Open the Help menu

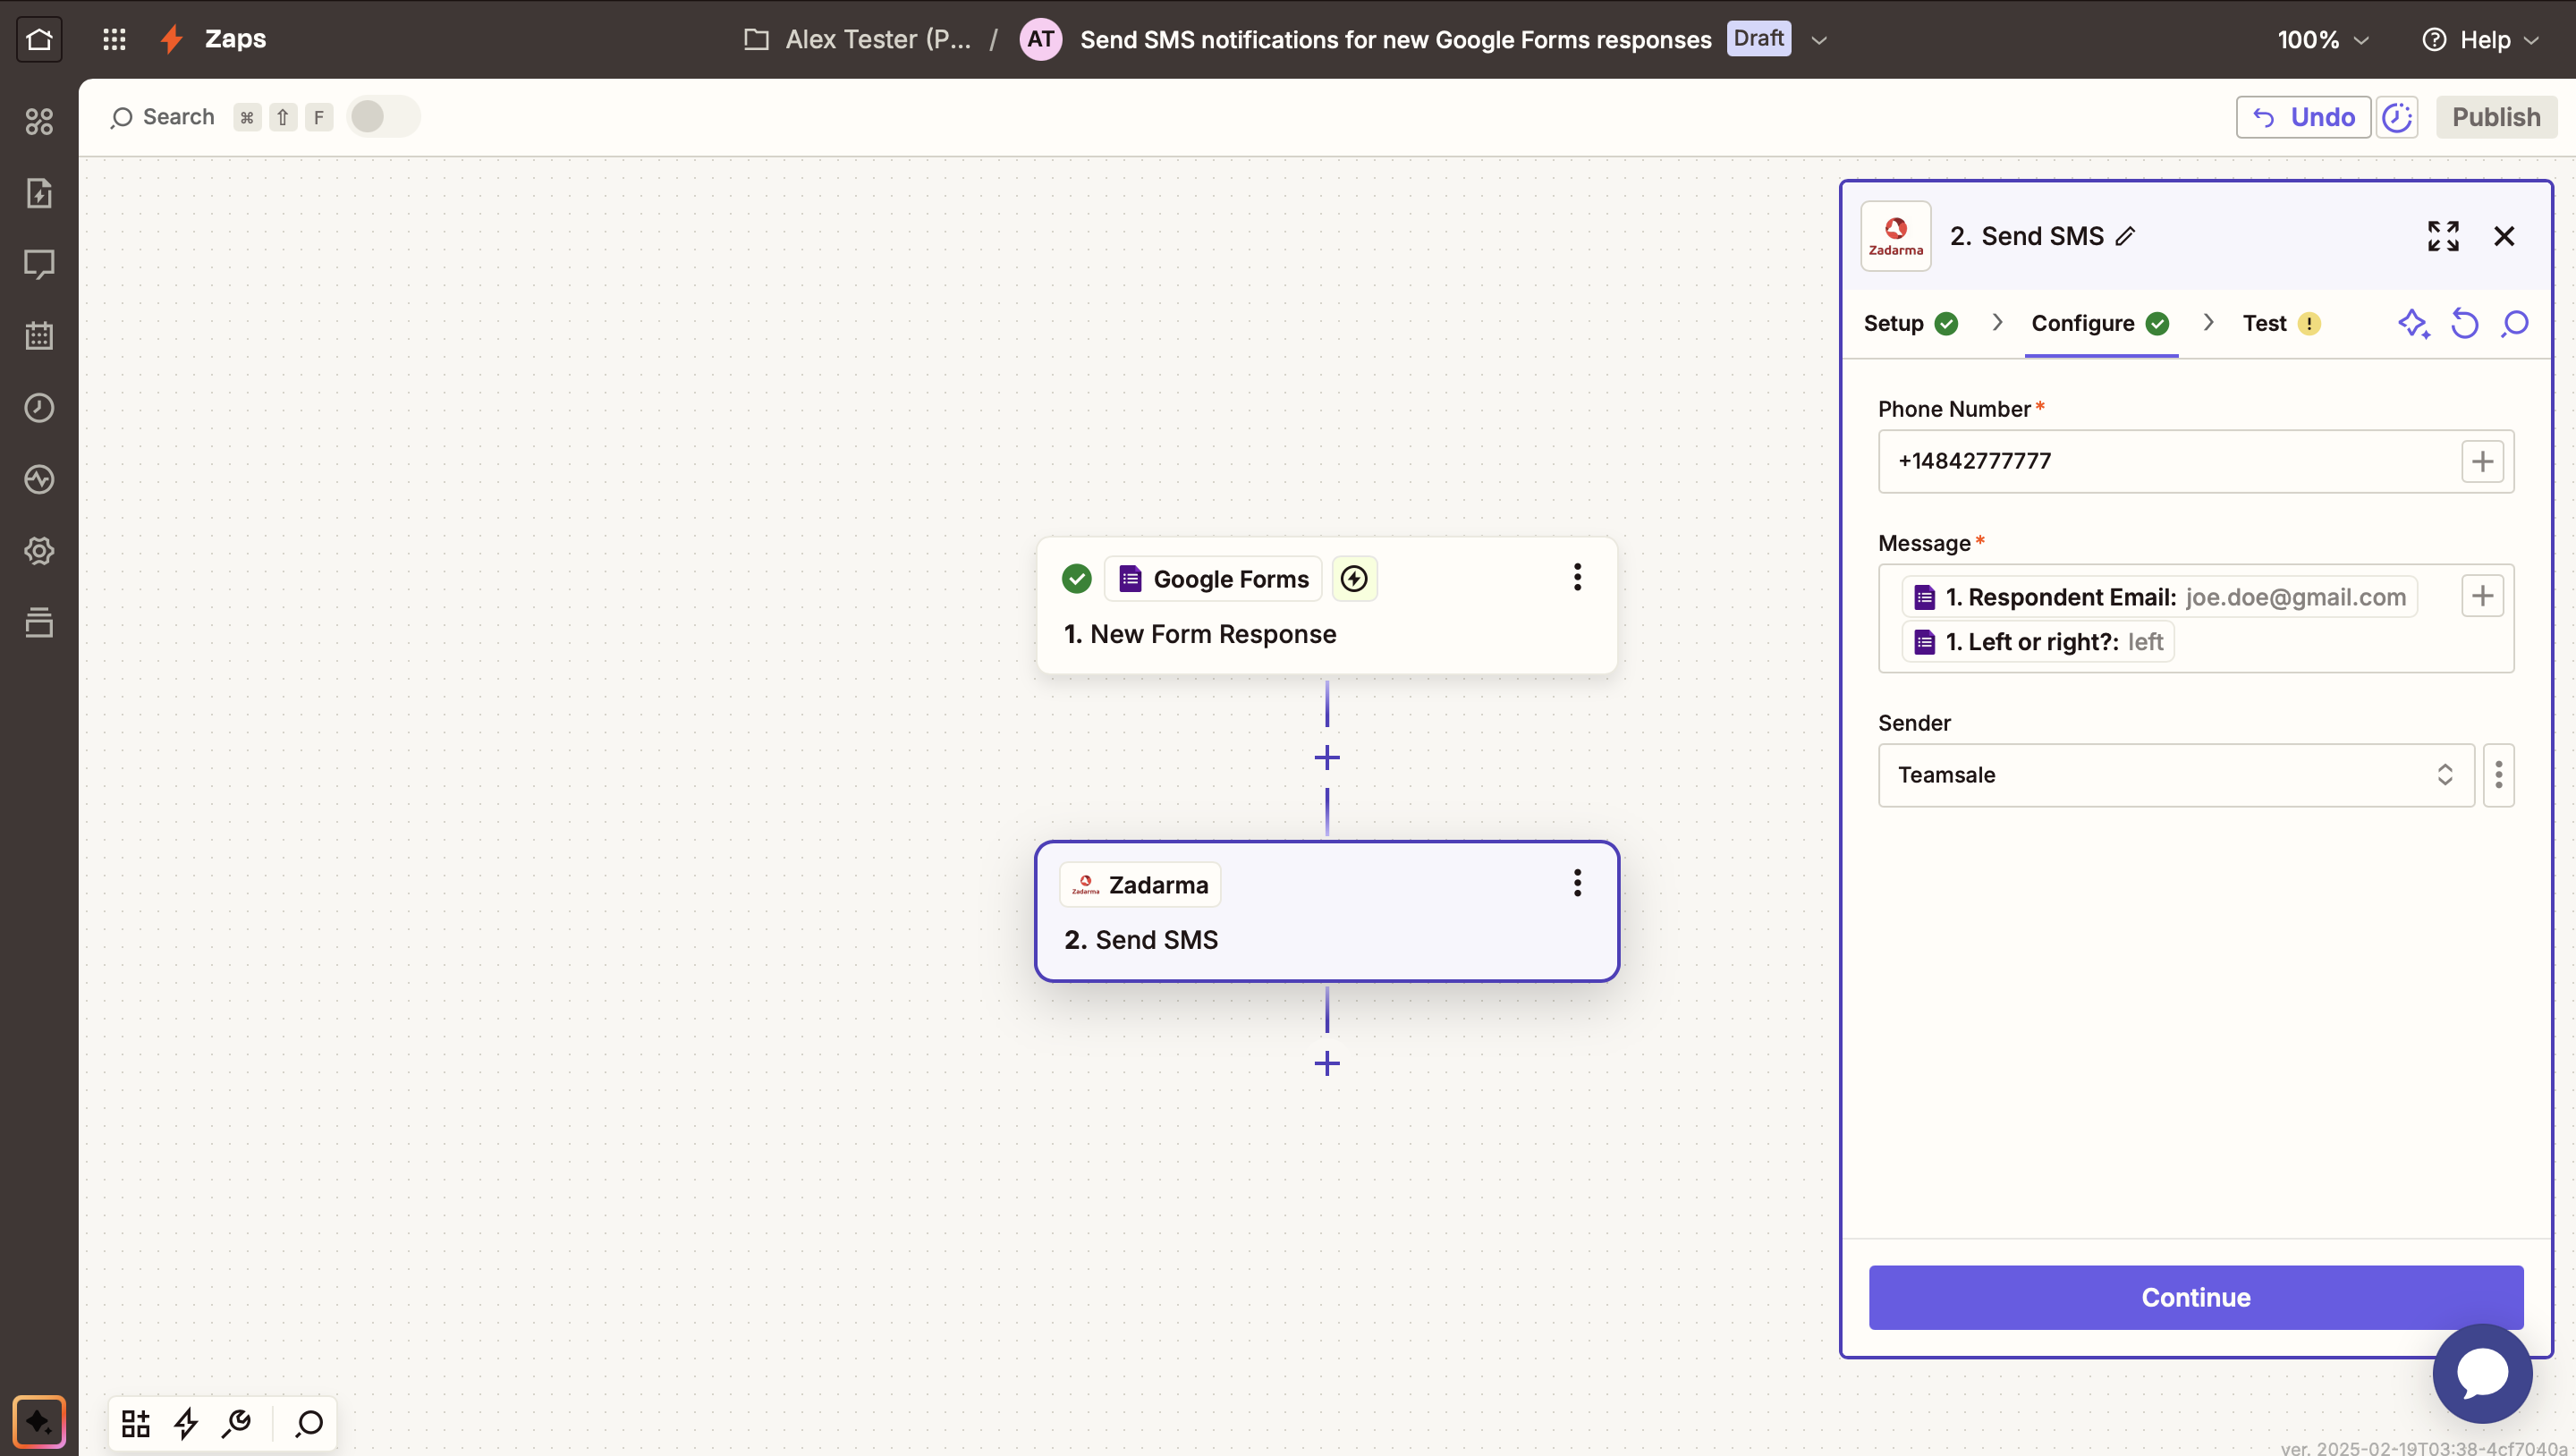point(2480,40)
